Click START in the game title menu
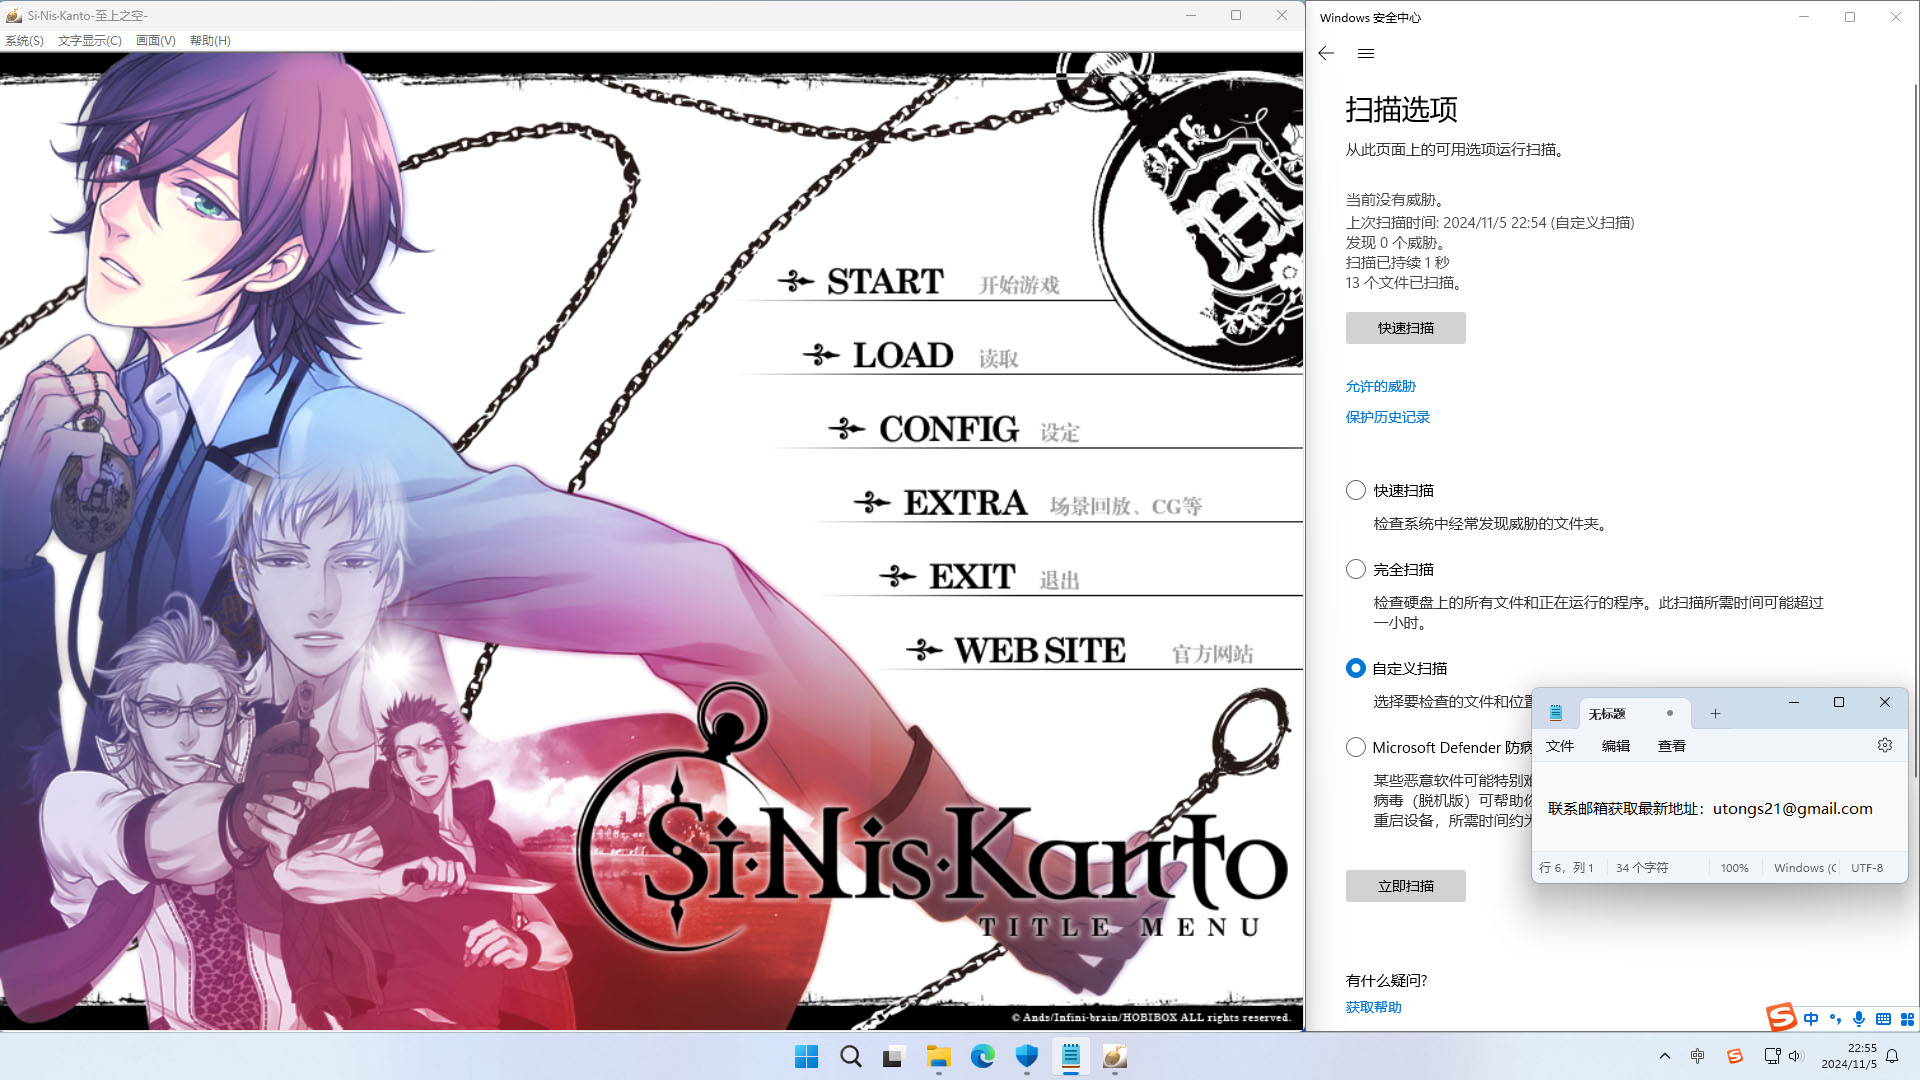1920x1080 pixels. click(884, 281)
